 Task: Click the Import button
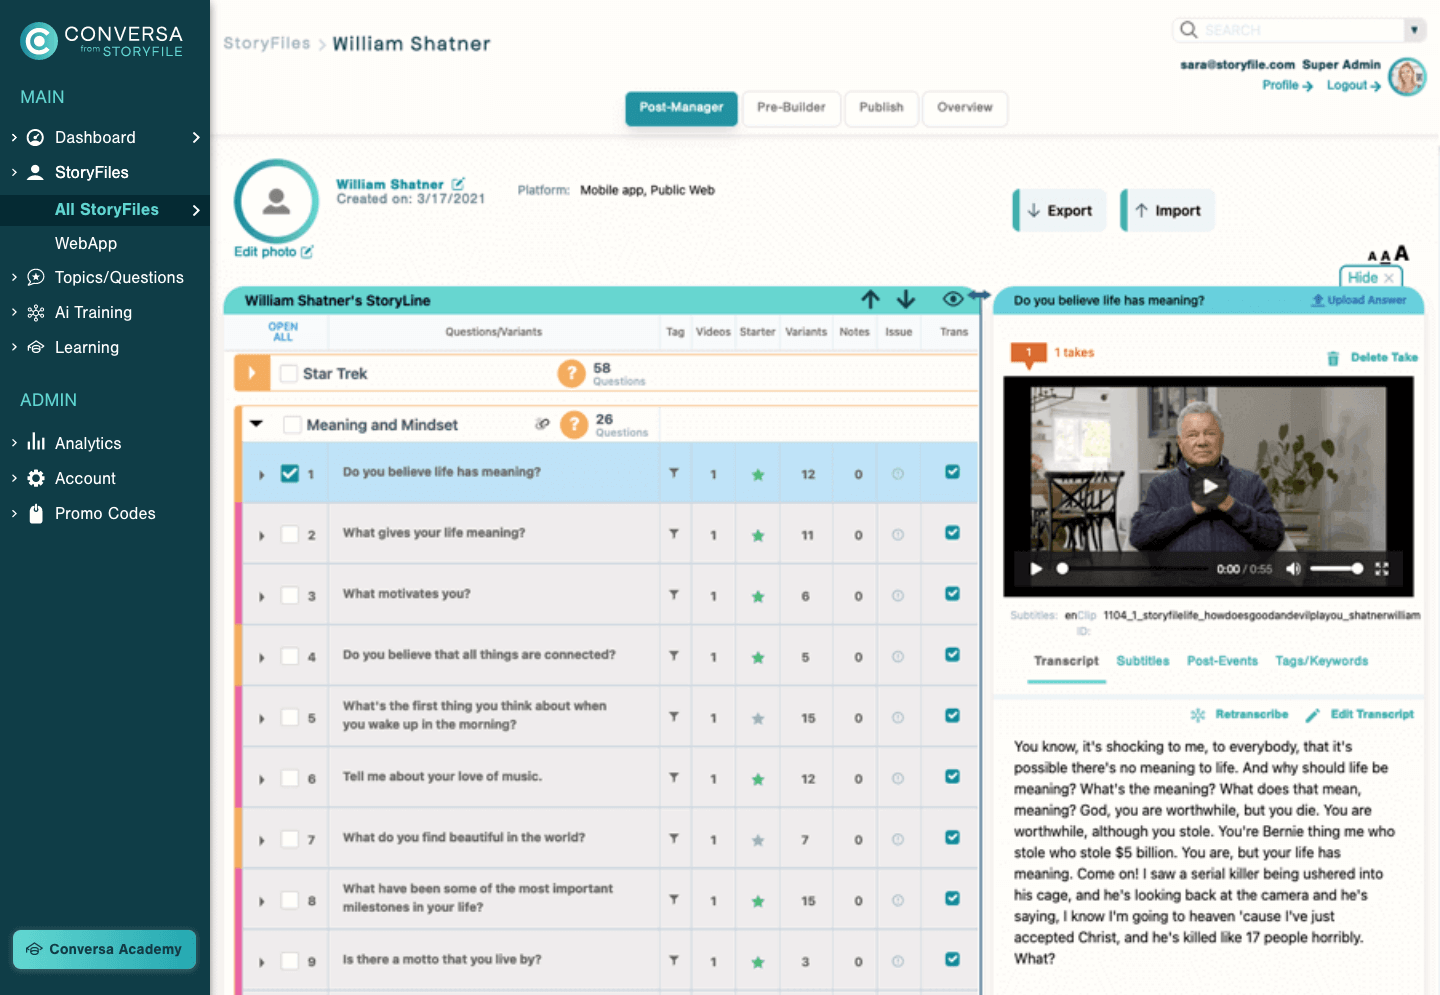(1168, 211)
